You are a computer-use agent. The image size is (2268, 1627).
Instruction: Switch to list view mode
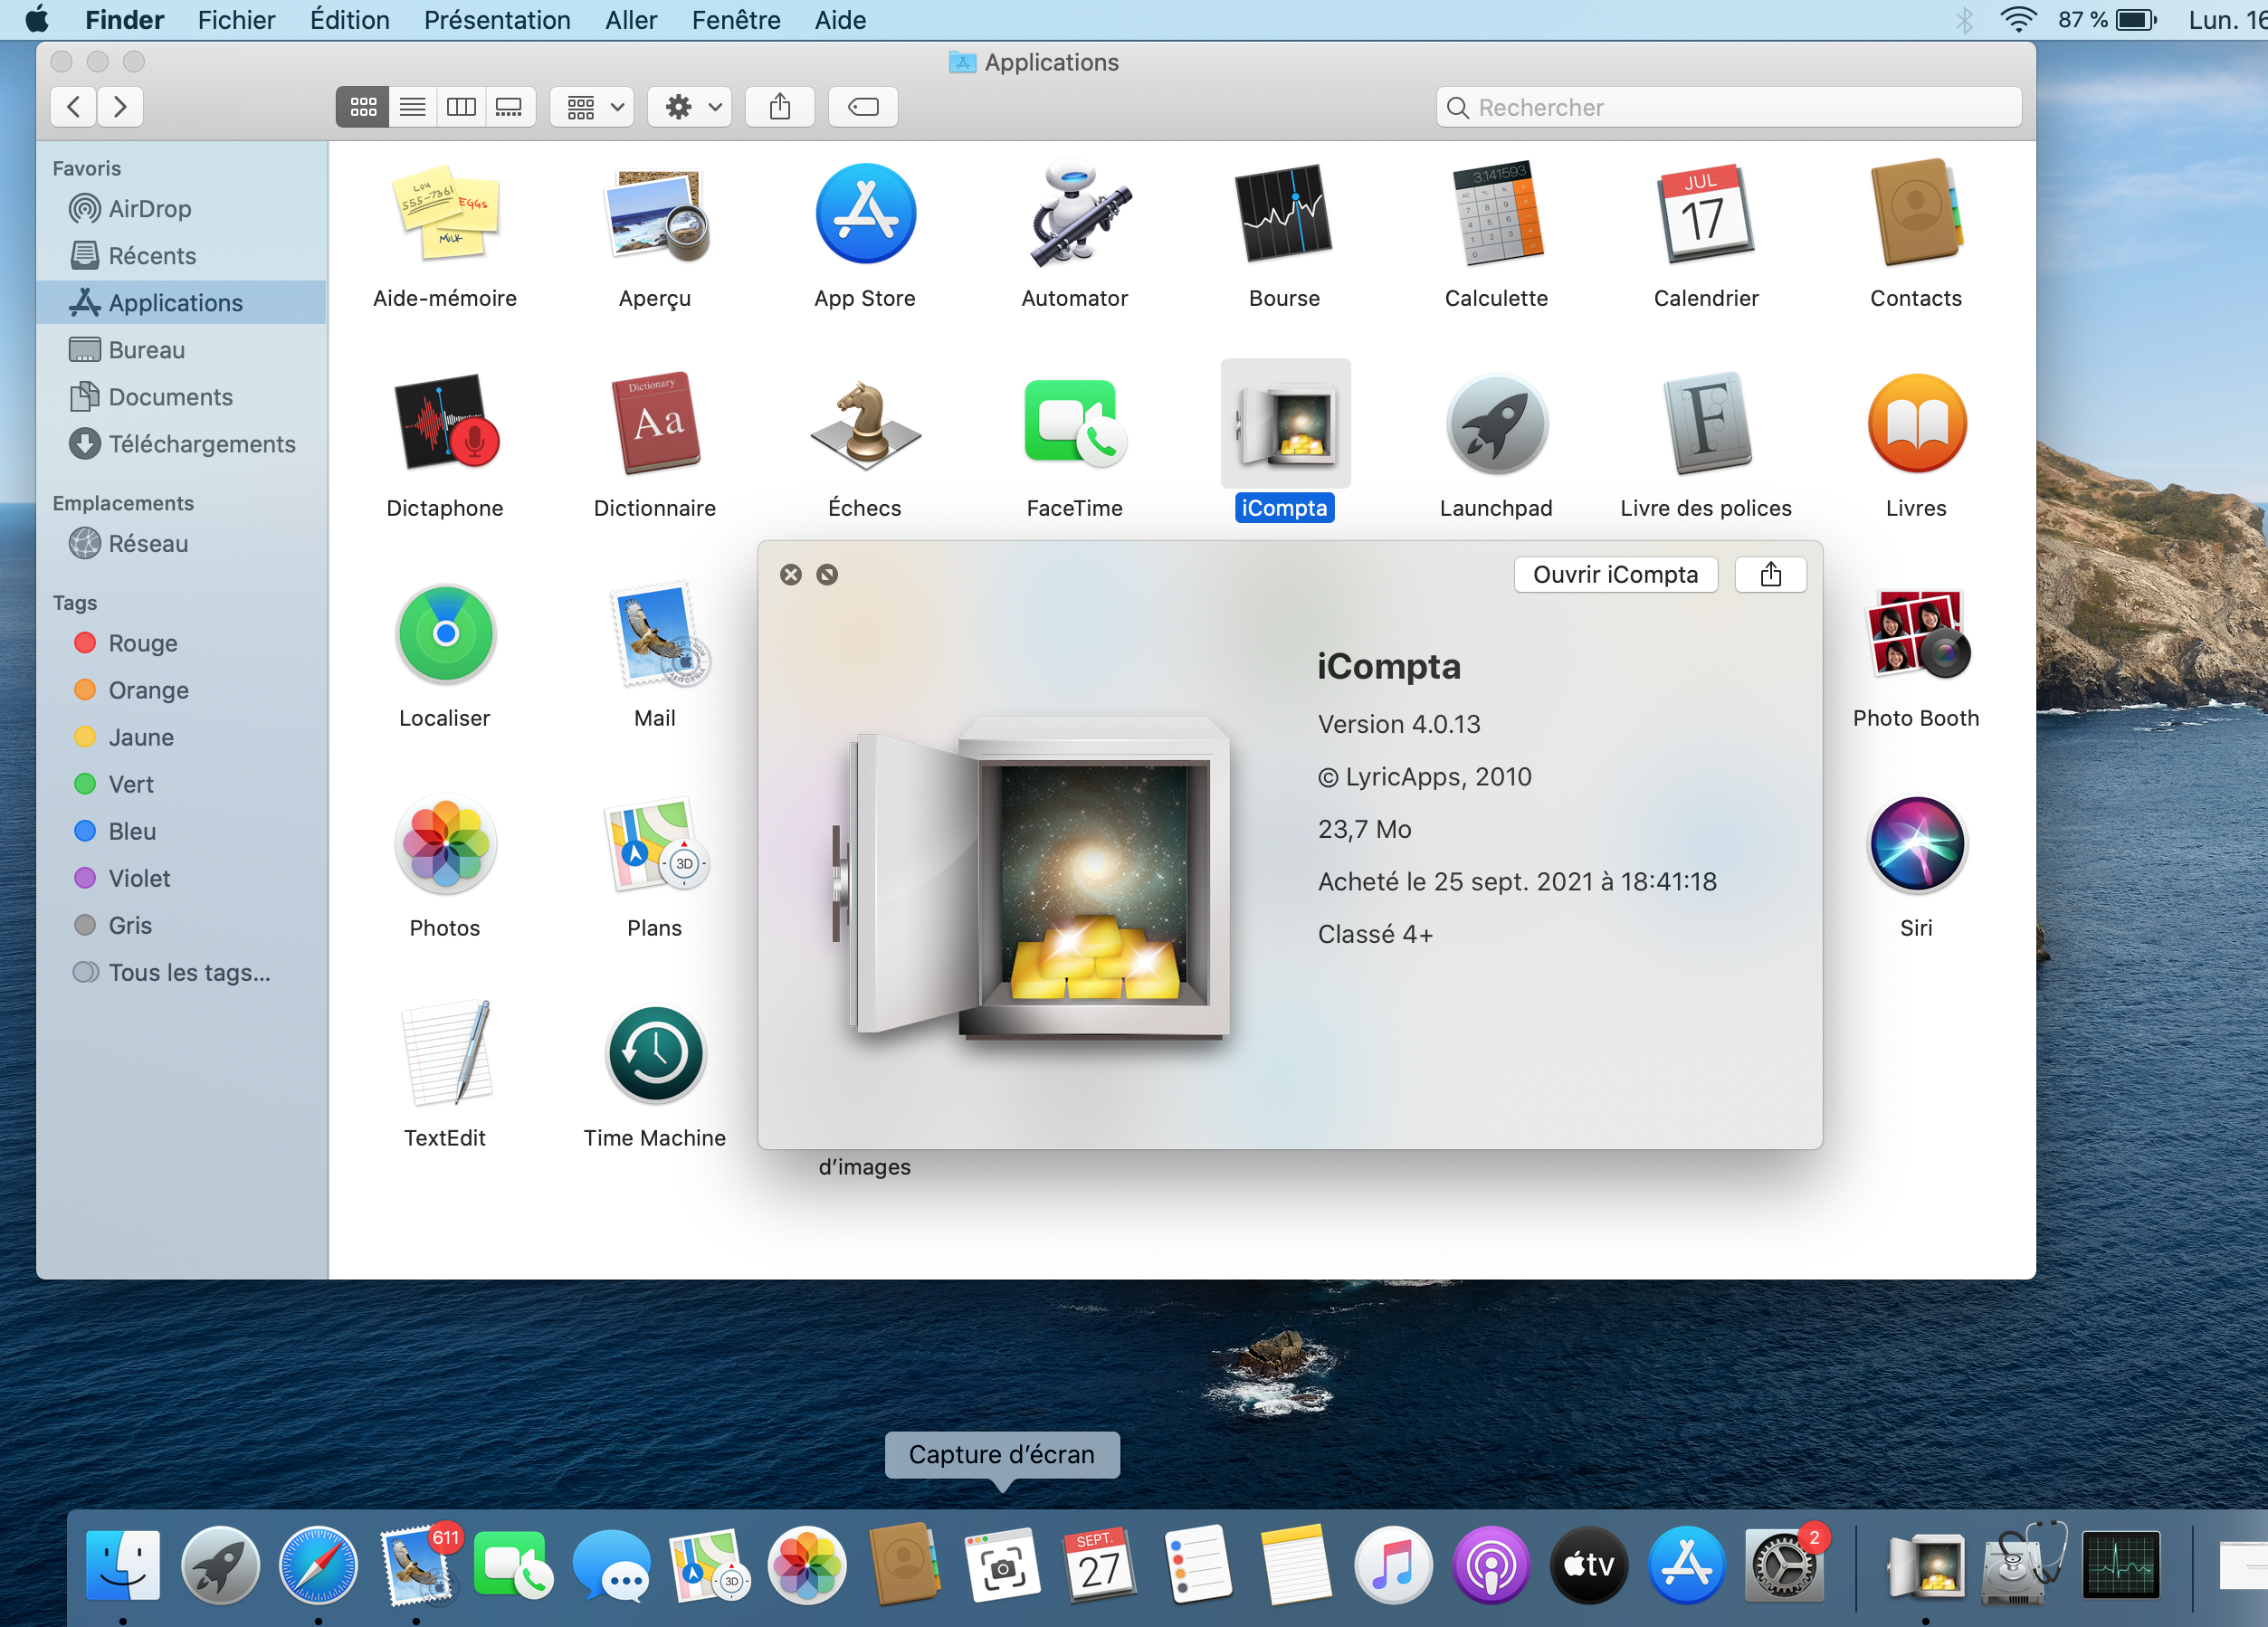412,107
